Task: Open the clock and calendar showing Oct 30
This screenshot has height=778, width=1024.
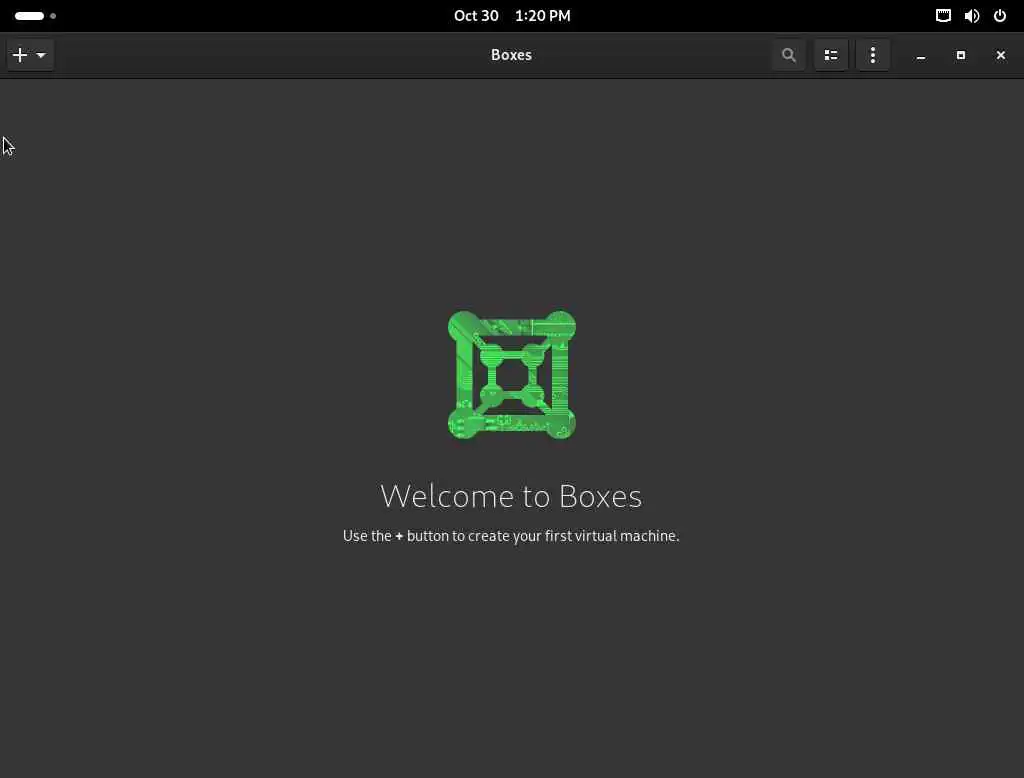Action: point(512,16)
